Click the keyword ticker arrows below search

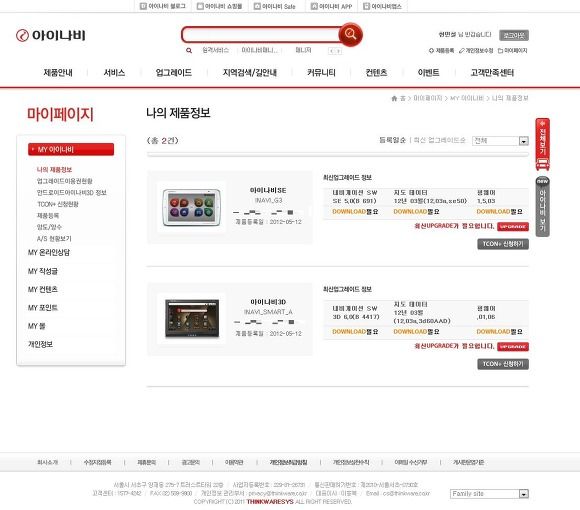[x=335, y=51]
